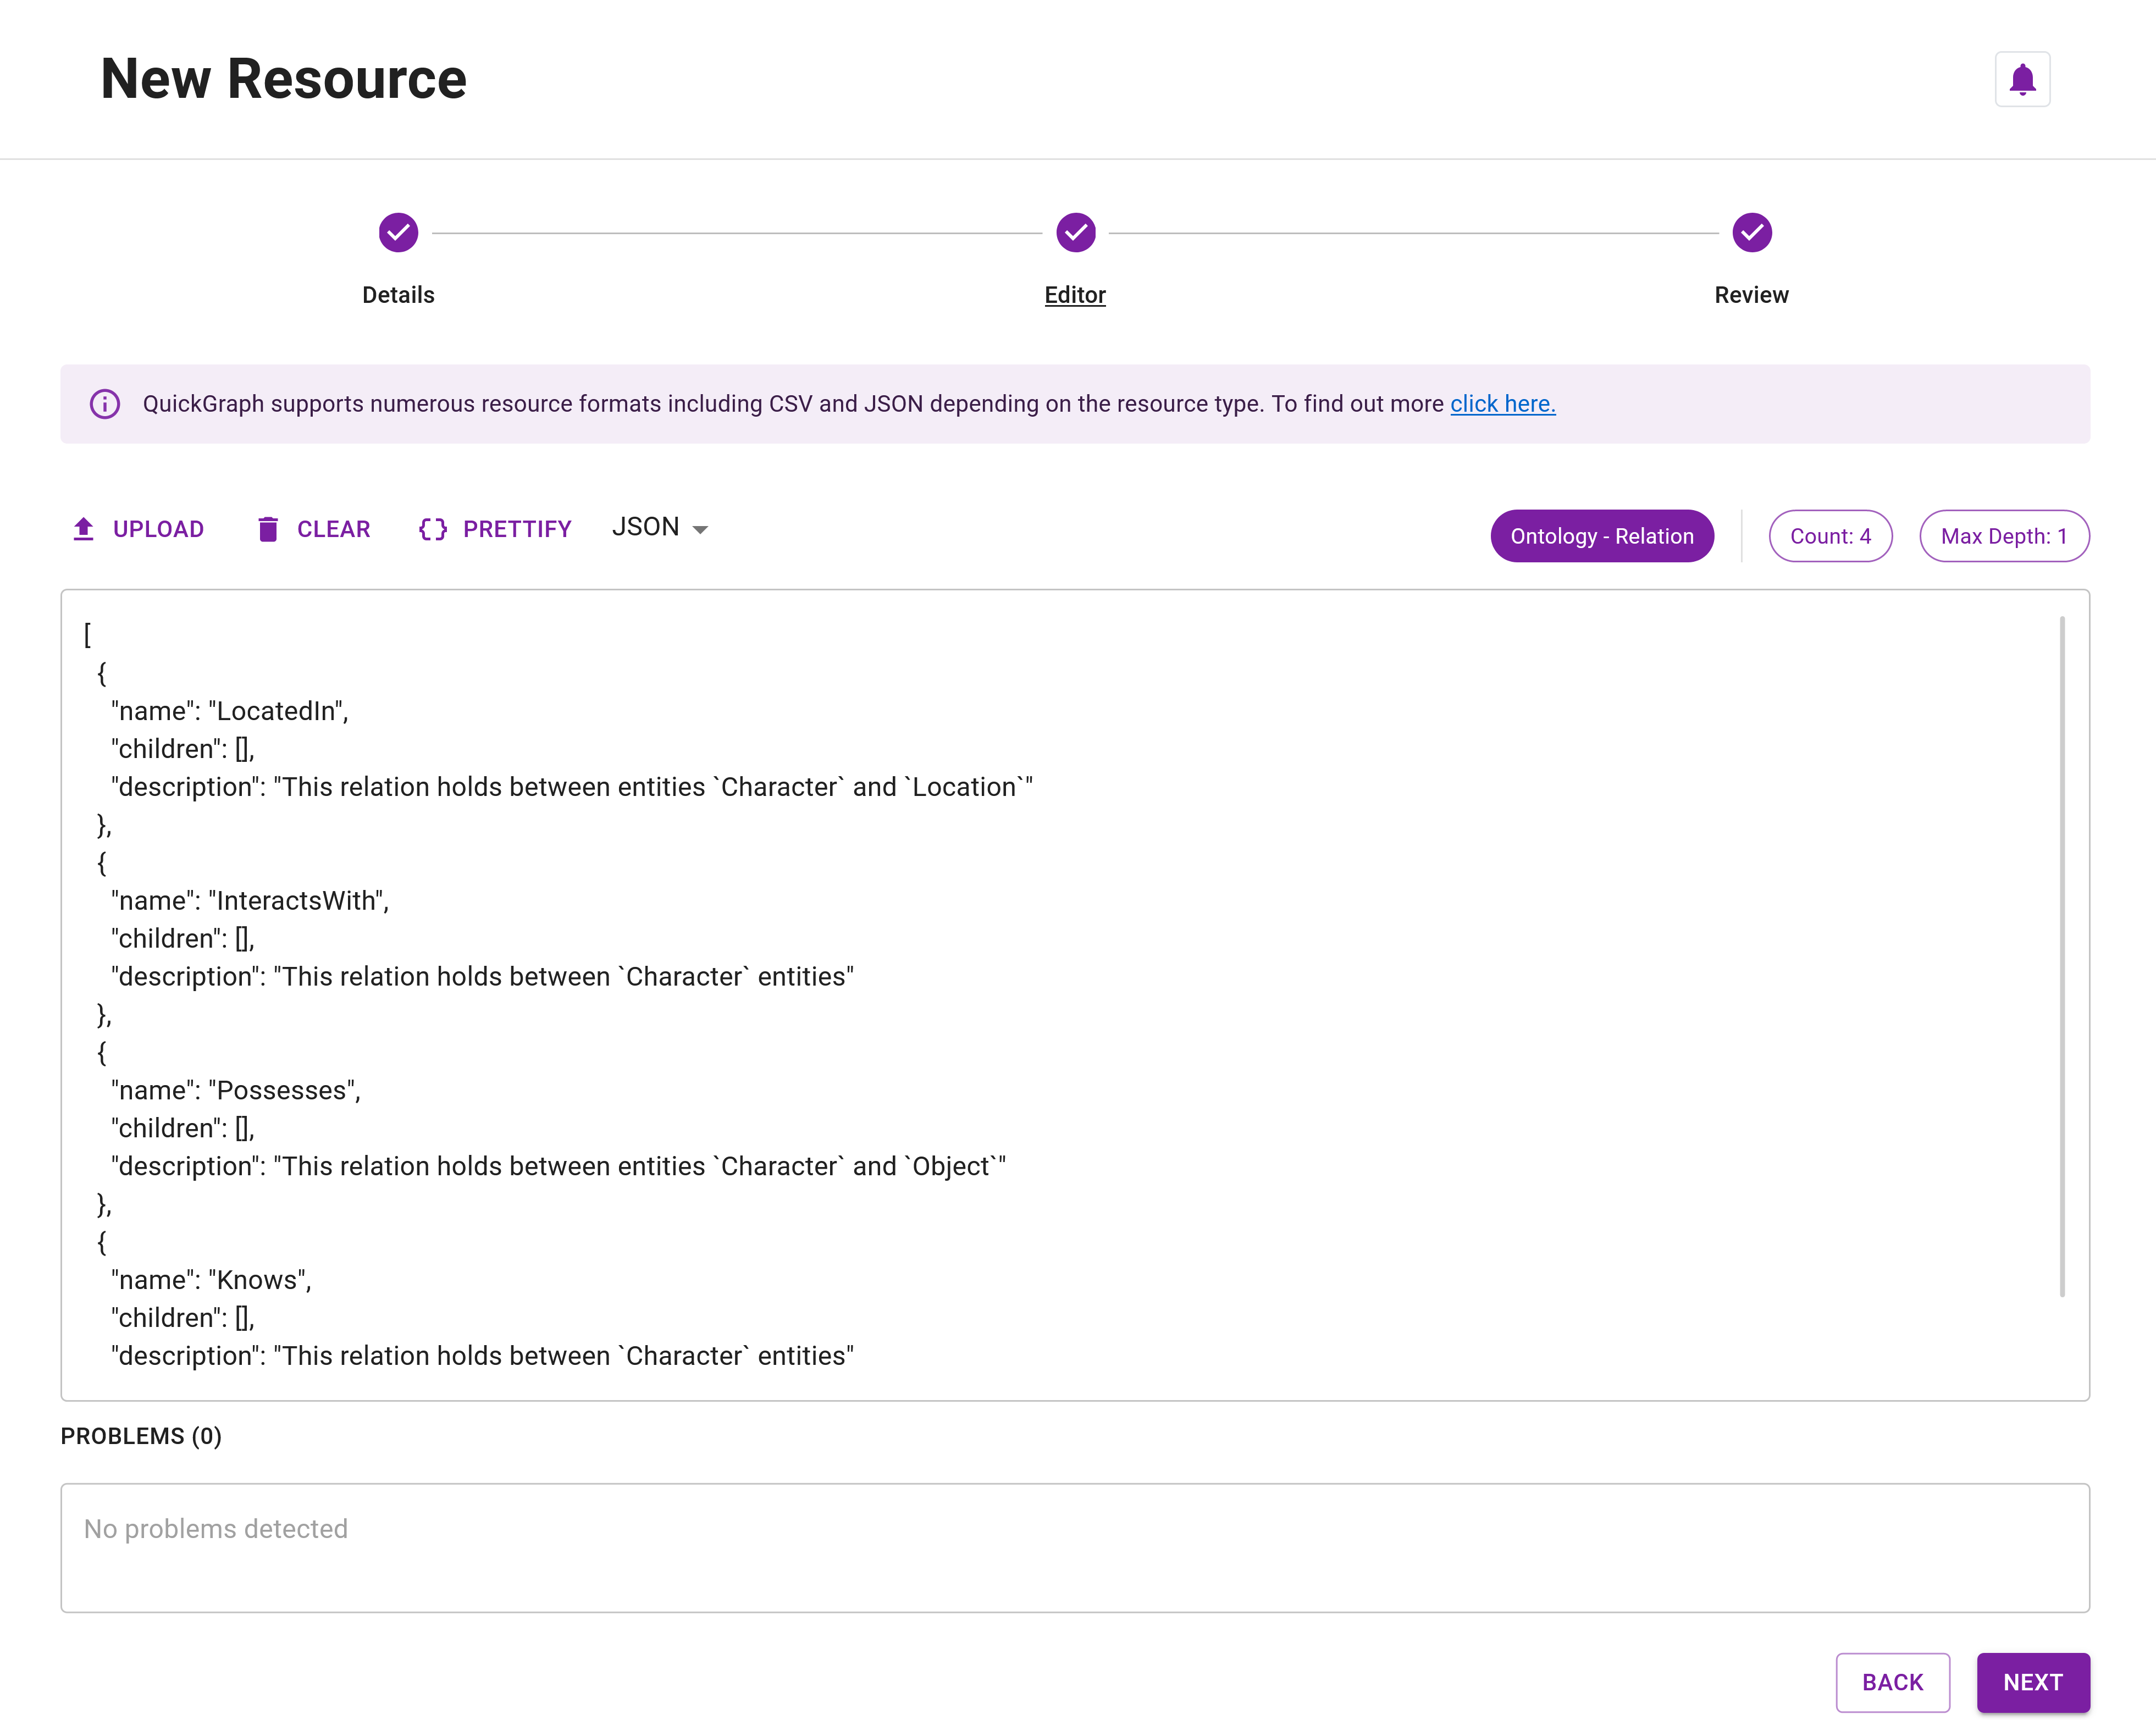Click the info circle icon in banner
2156x1720 pixels.
106,403
